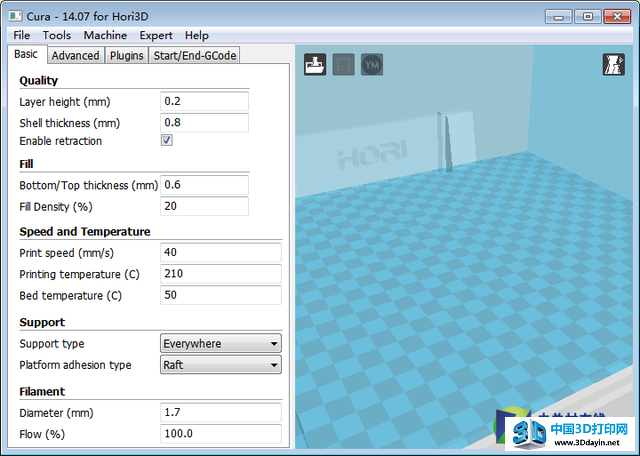Image resolution: width=640 pixels, height=456 pixels.
Task: Switch to the Advanced tab
Action: click(x=76, y=56)
